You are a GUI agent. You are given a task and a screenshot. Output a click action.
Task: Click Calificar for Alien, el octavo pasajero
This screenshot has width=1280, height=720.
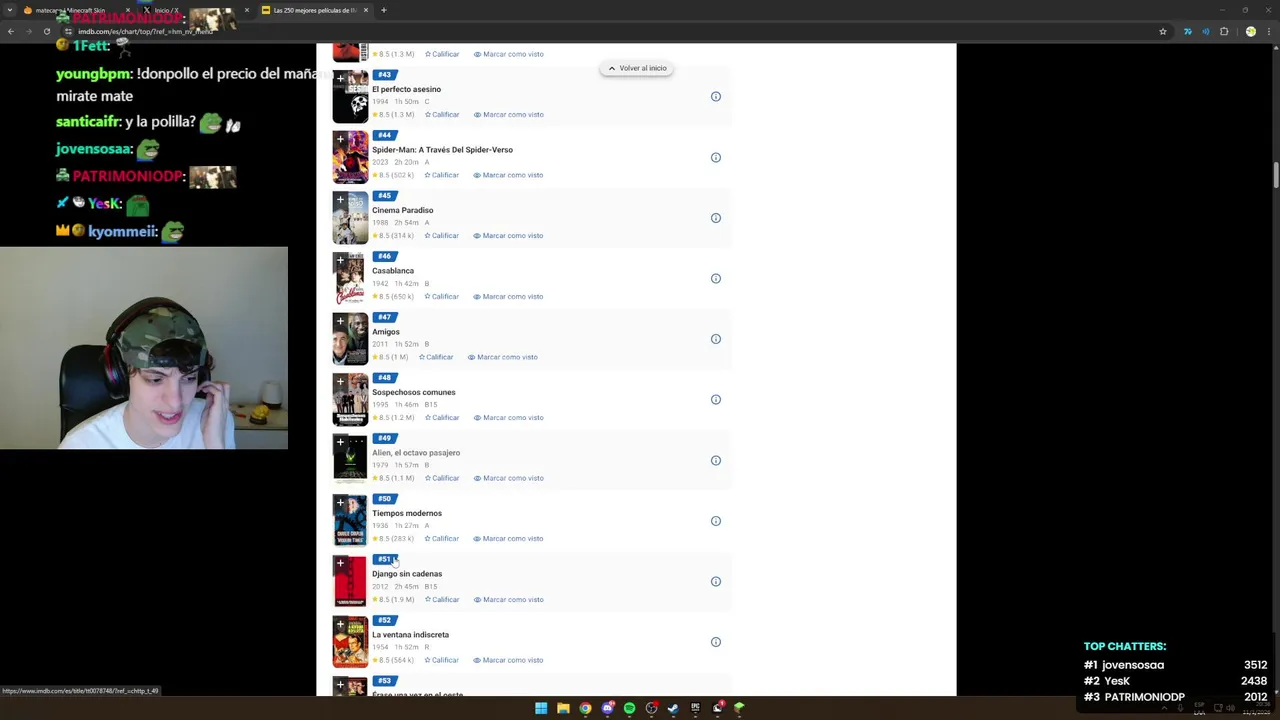pyautogui.click(x=442, y=478)
